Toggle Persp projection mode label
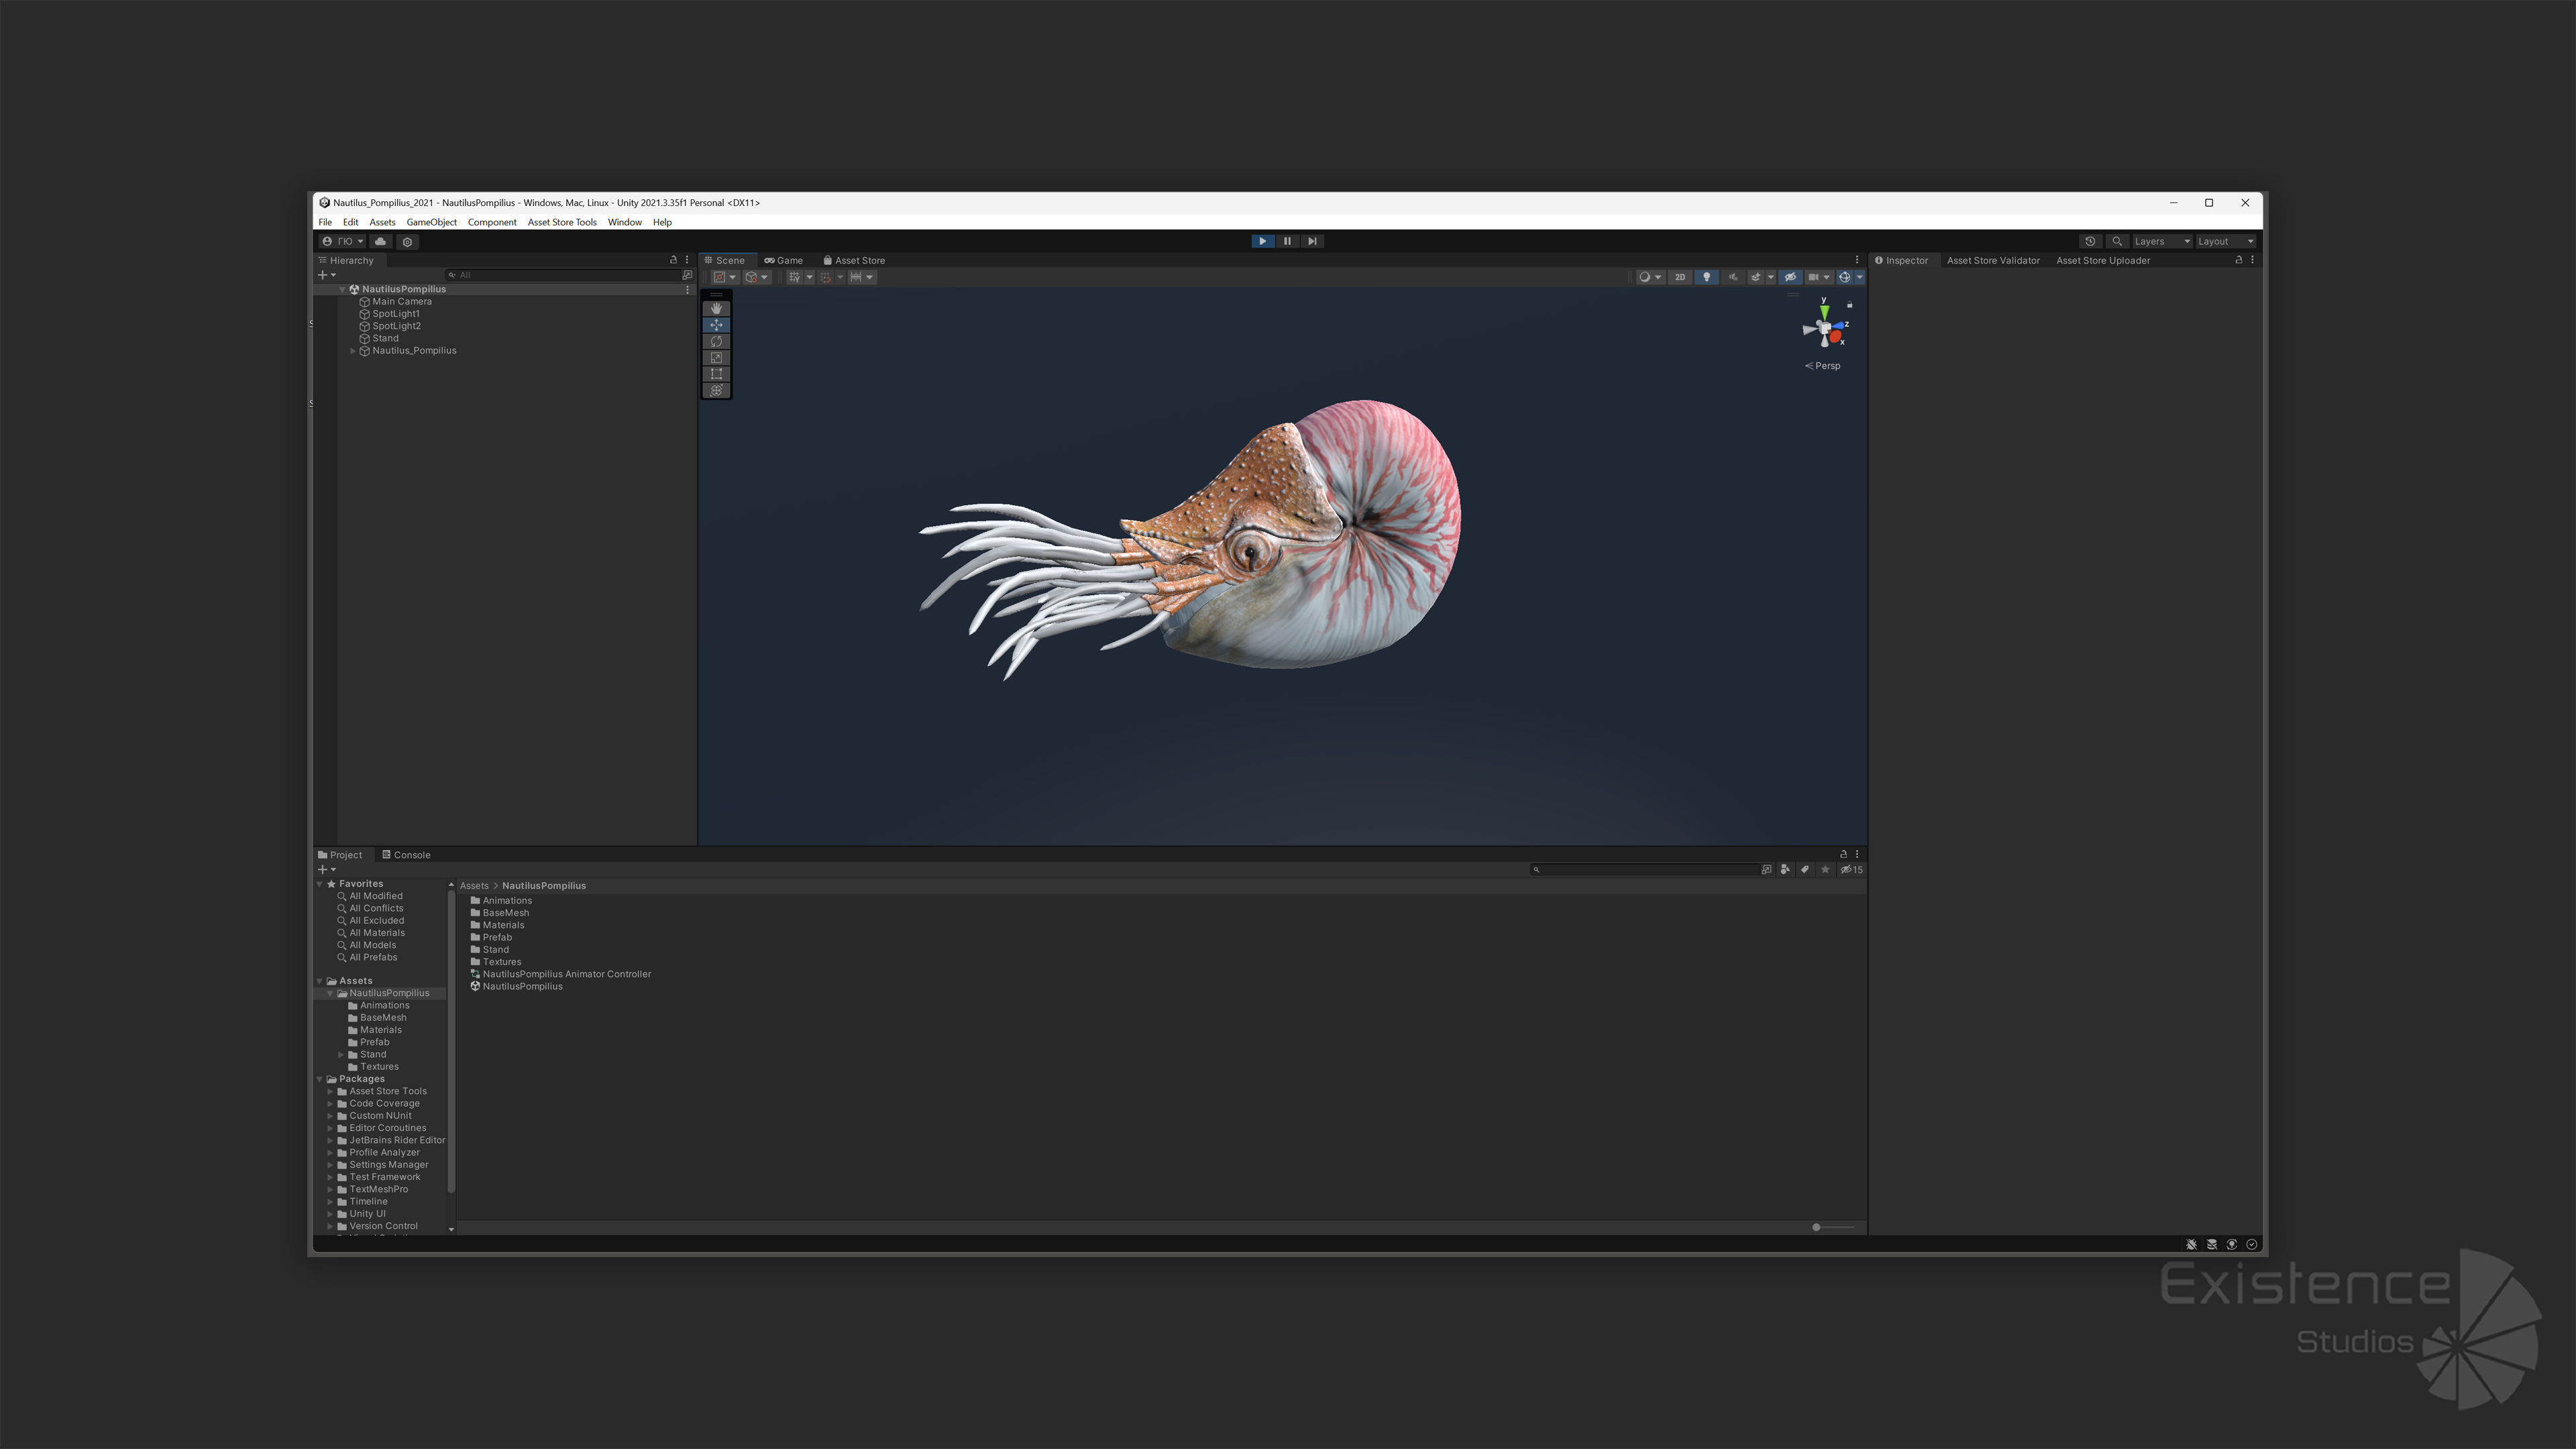 tap(1823, 366)
